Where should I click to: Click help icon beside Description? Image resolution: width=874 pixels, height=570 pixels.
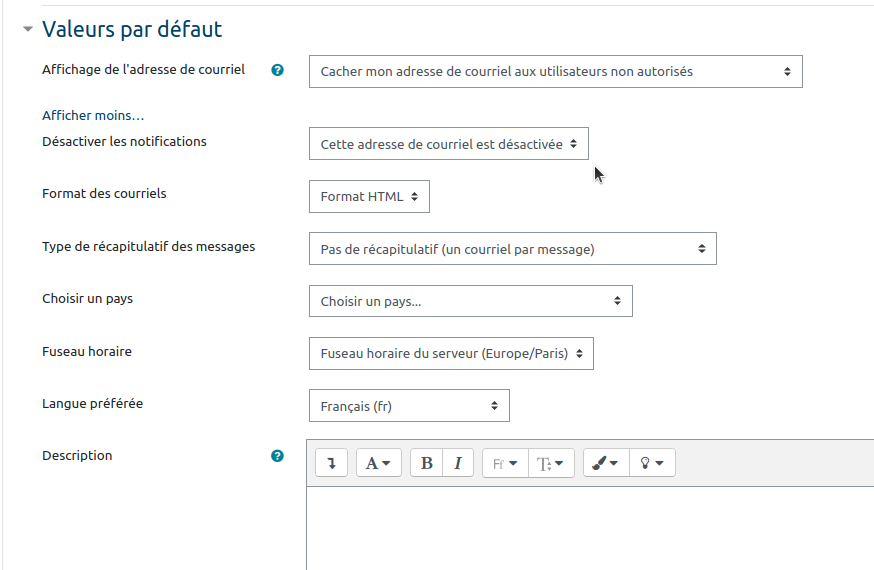pos(278,456)
